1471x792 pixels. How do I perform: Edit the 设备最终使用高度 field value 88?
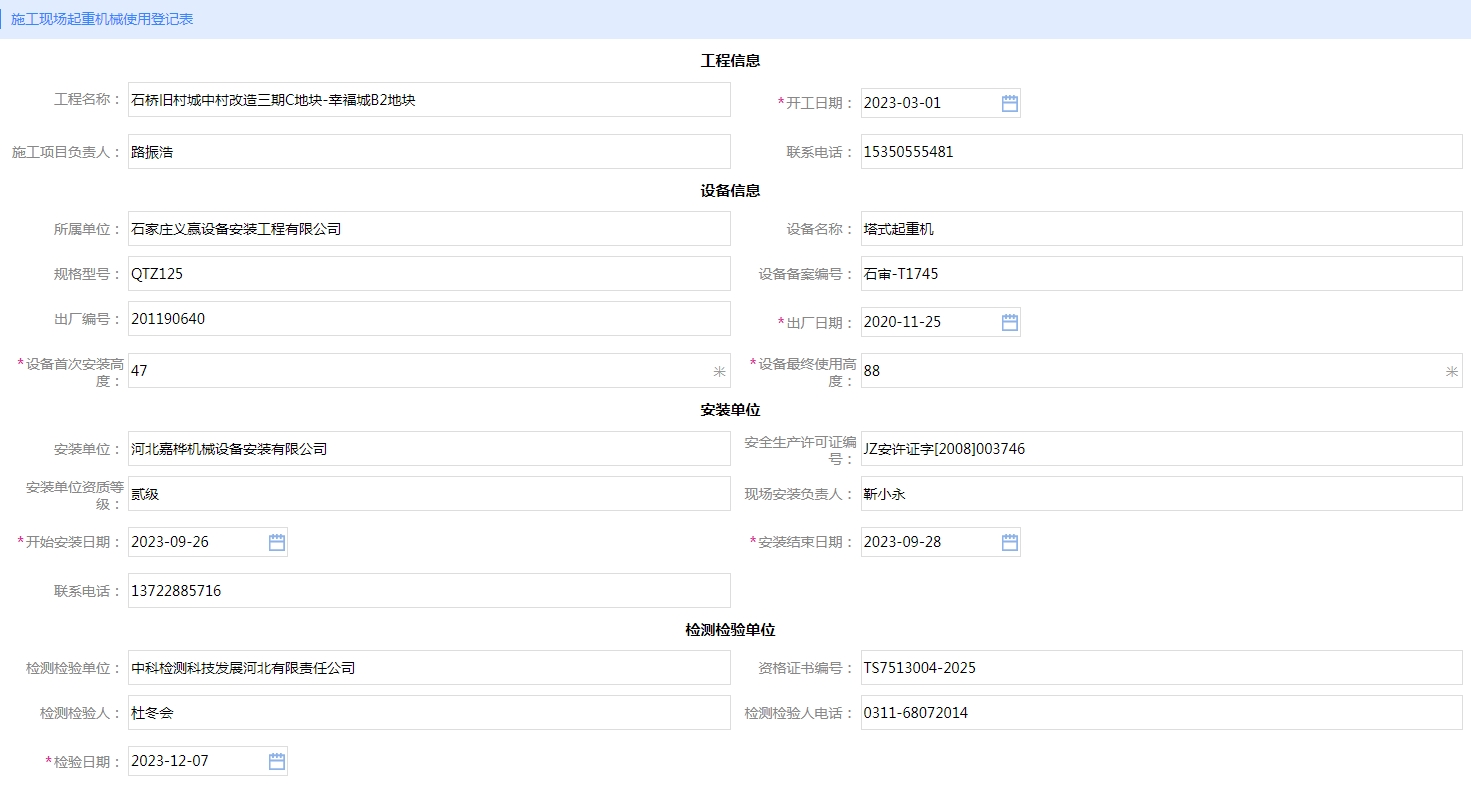1150,371
